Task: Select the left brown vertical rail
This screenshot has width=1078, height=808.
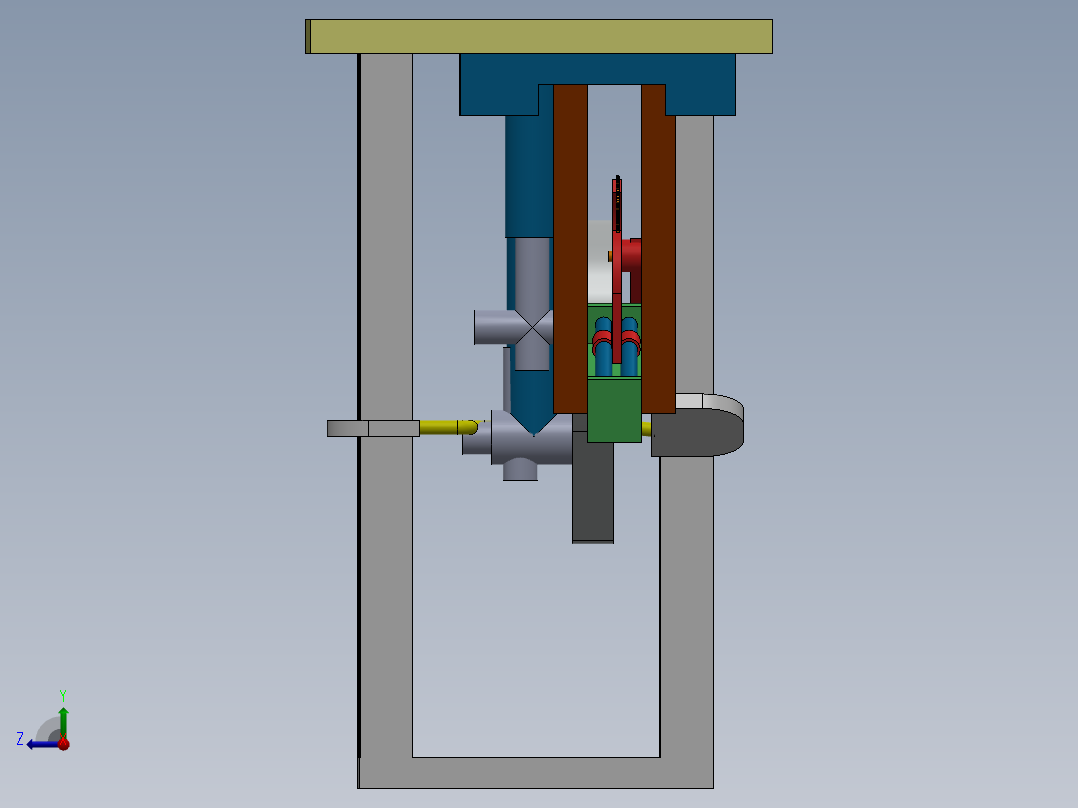Action: 571,248
